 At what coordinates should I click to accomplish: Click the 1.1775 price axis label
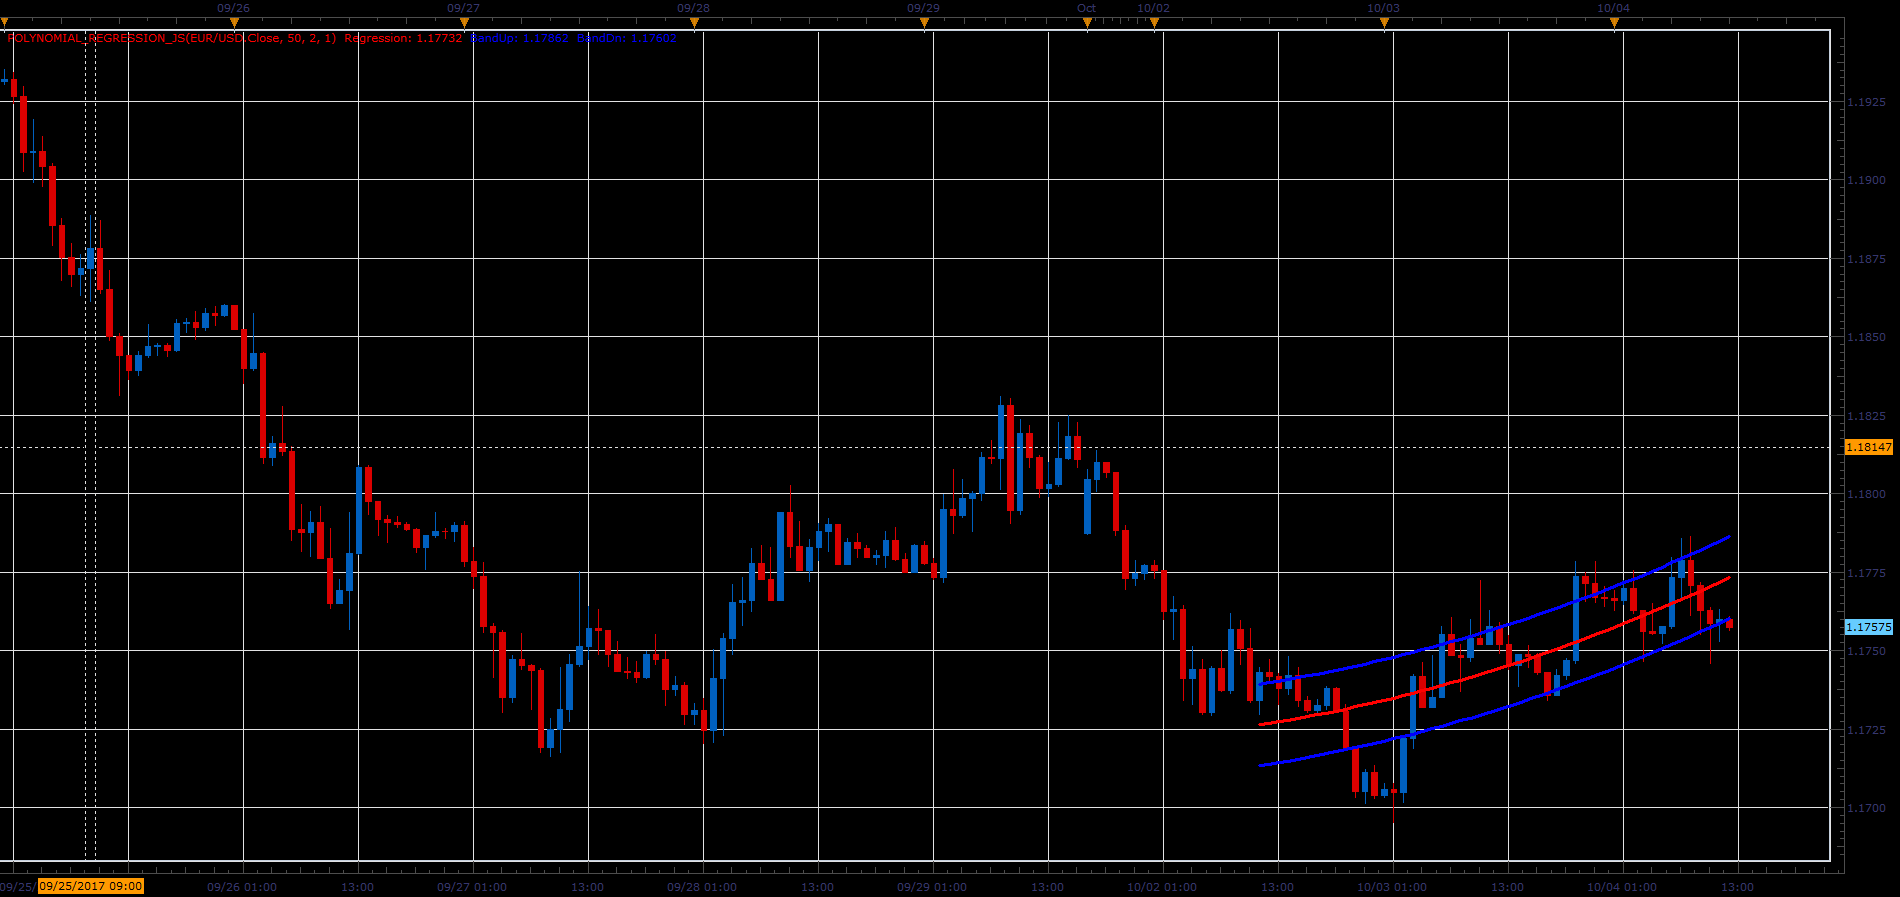click(1866, 573)
